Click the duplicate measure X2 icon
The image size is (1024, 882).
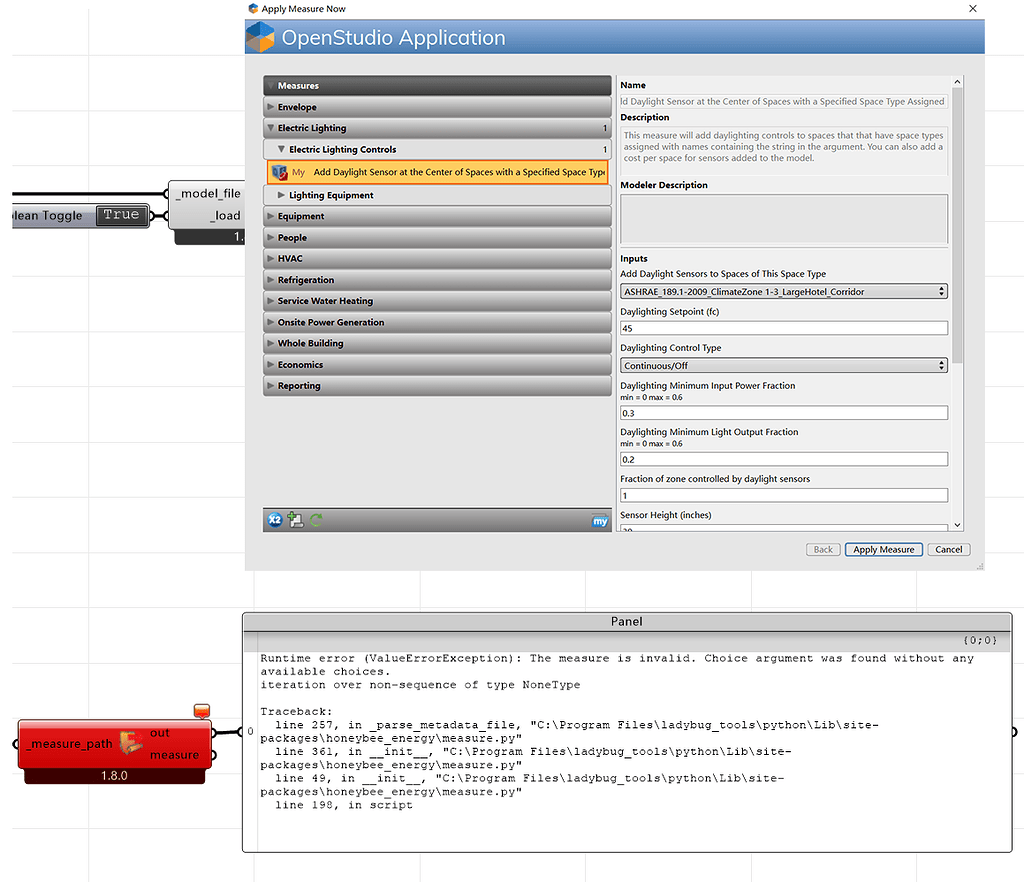point(275,520)
